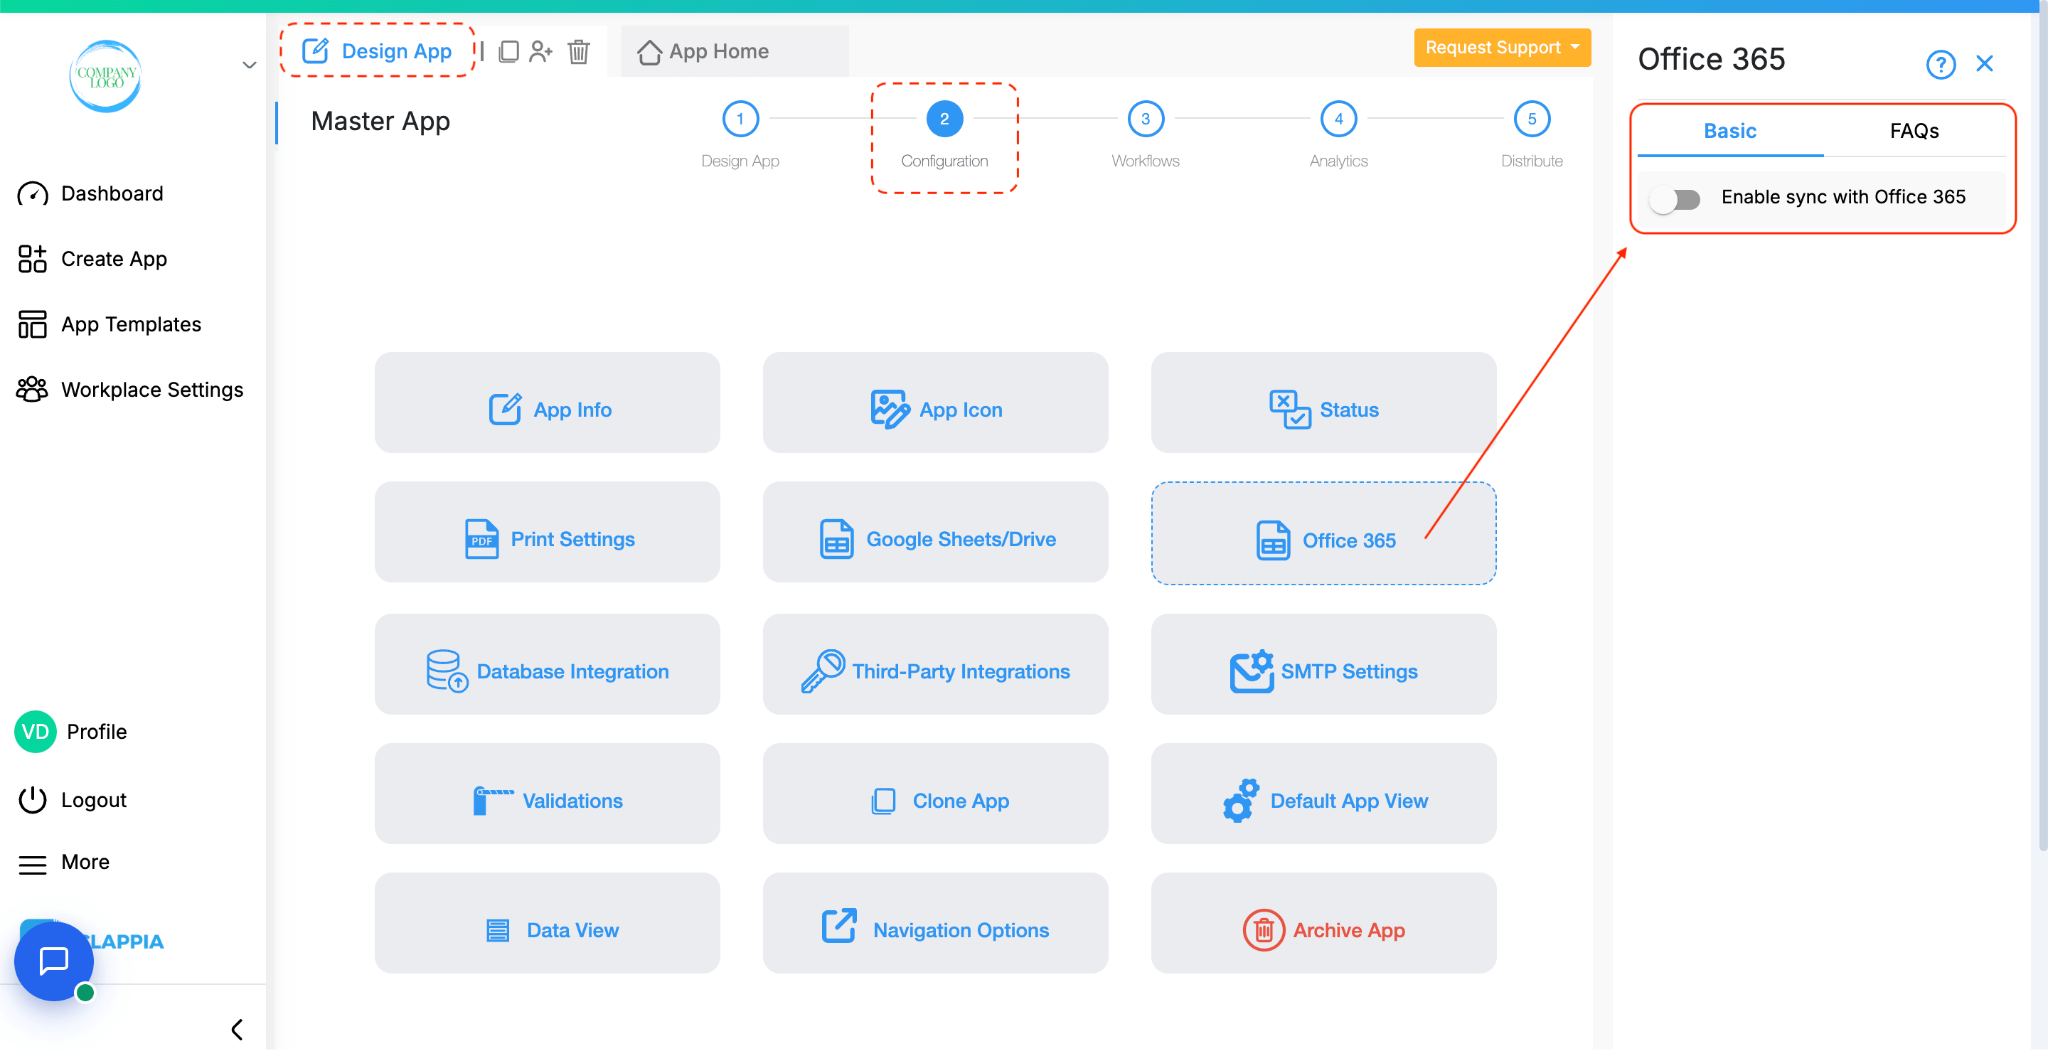
Task: Click the trash delete icon in toolbar
Action: tap(579, 51)
